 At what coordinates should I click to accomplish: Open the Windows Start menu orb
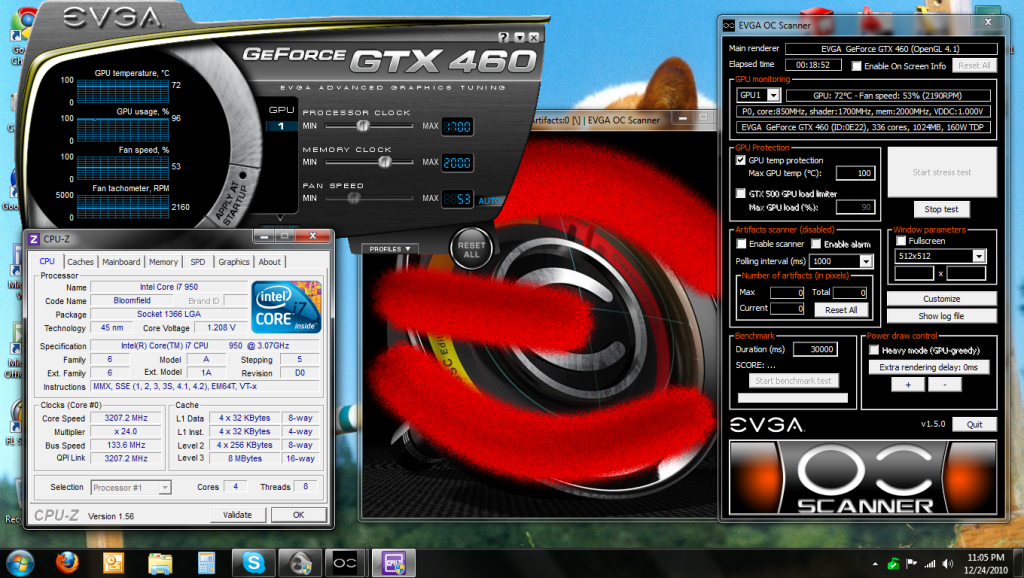pos(20,563)
